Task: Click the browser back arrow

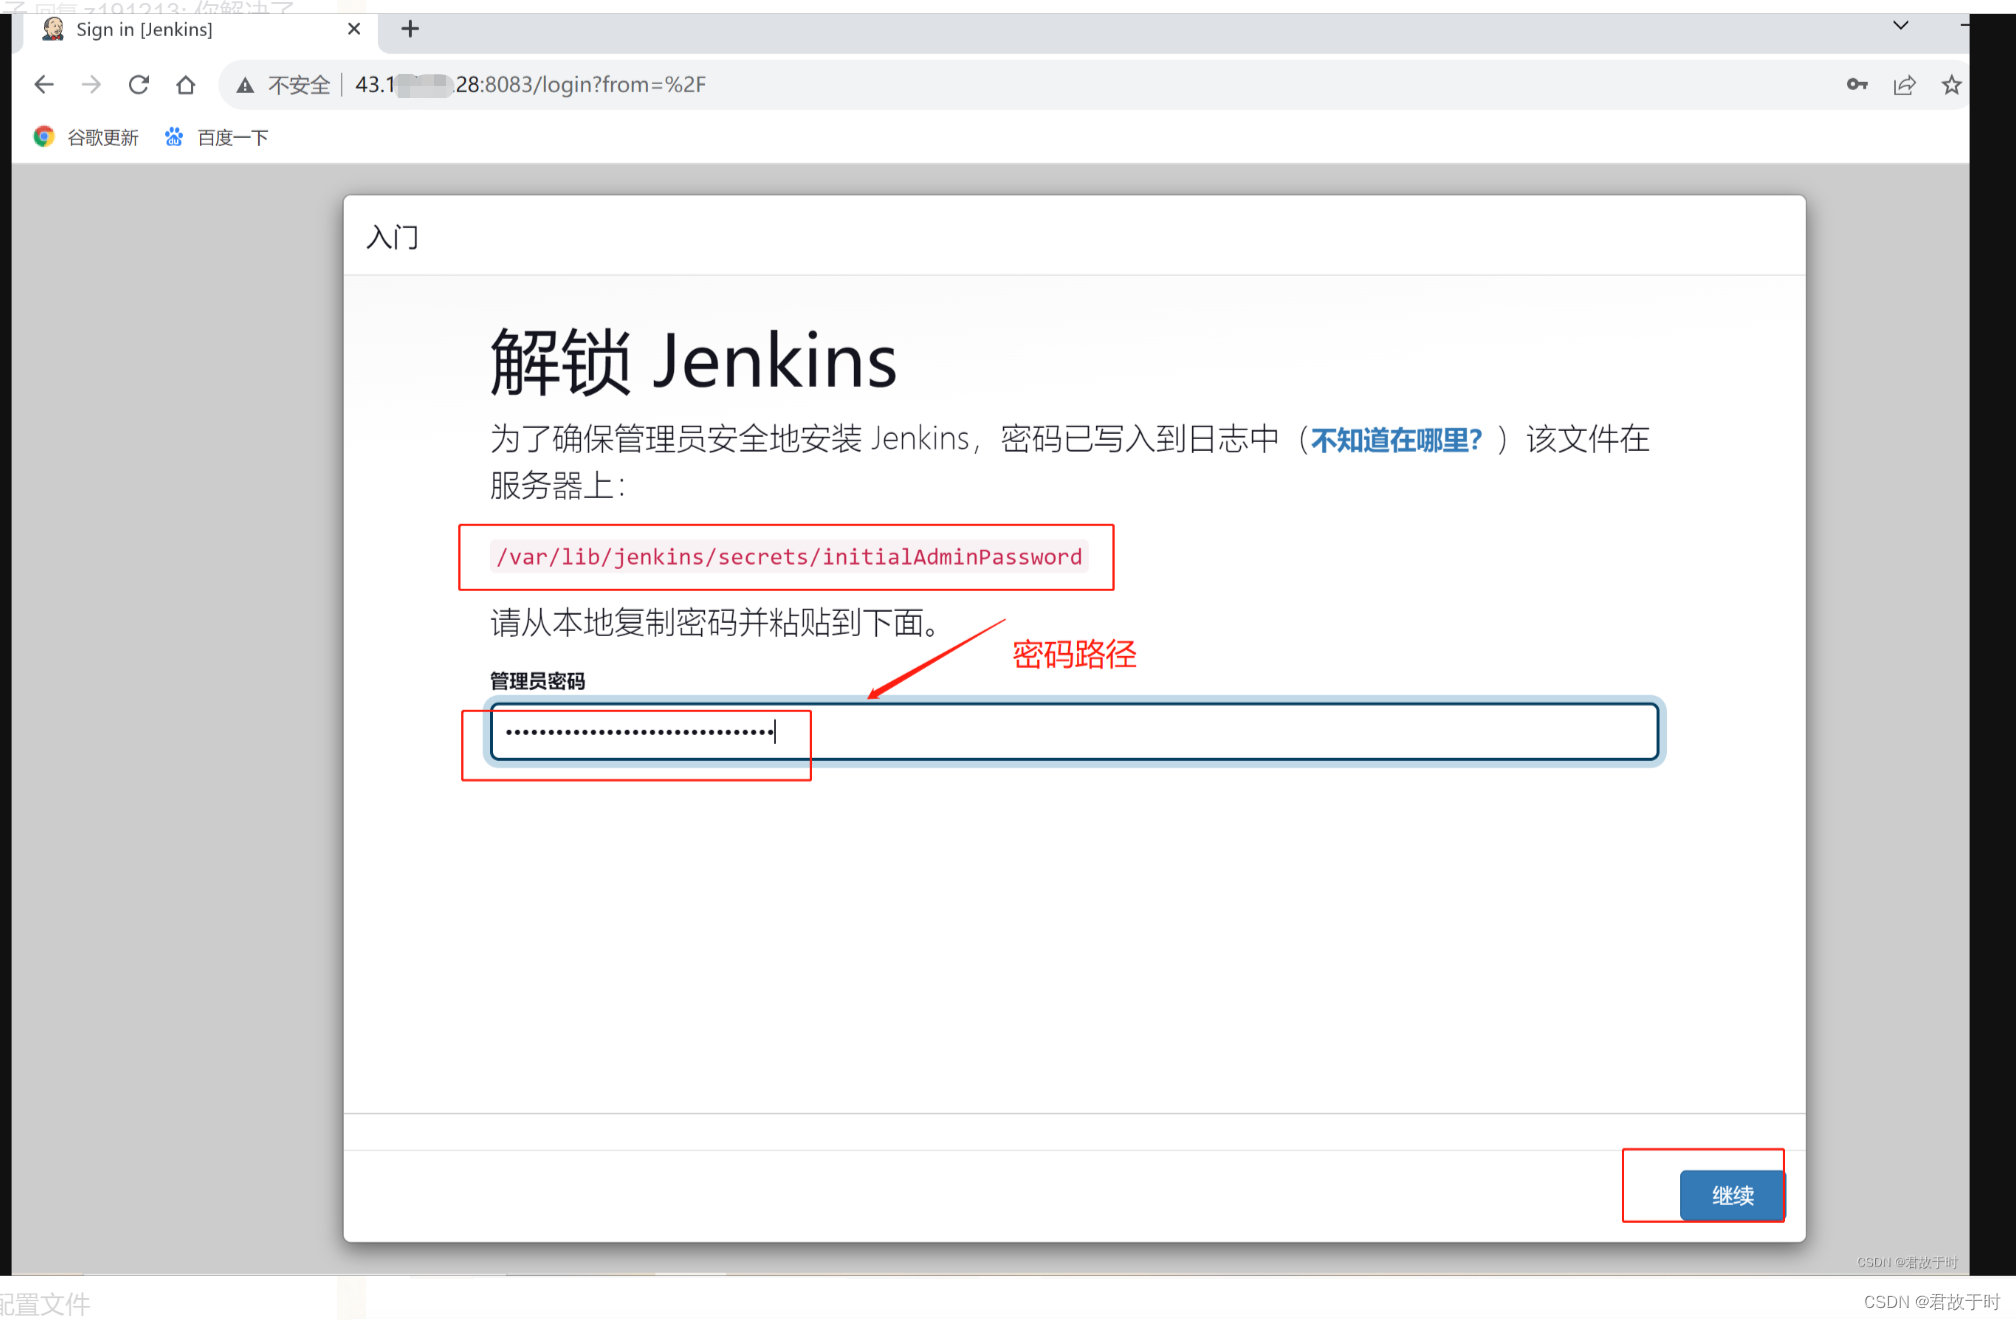Action: tap(44, 85)
